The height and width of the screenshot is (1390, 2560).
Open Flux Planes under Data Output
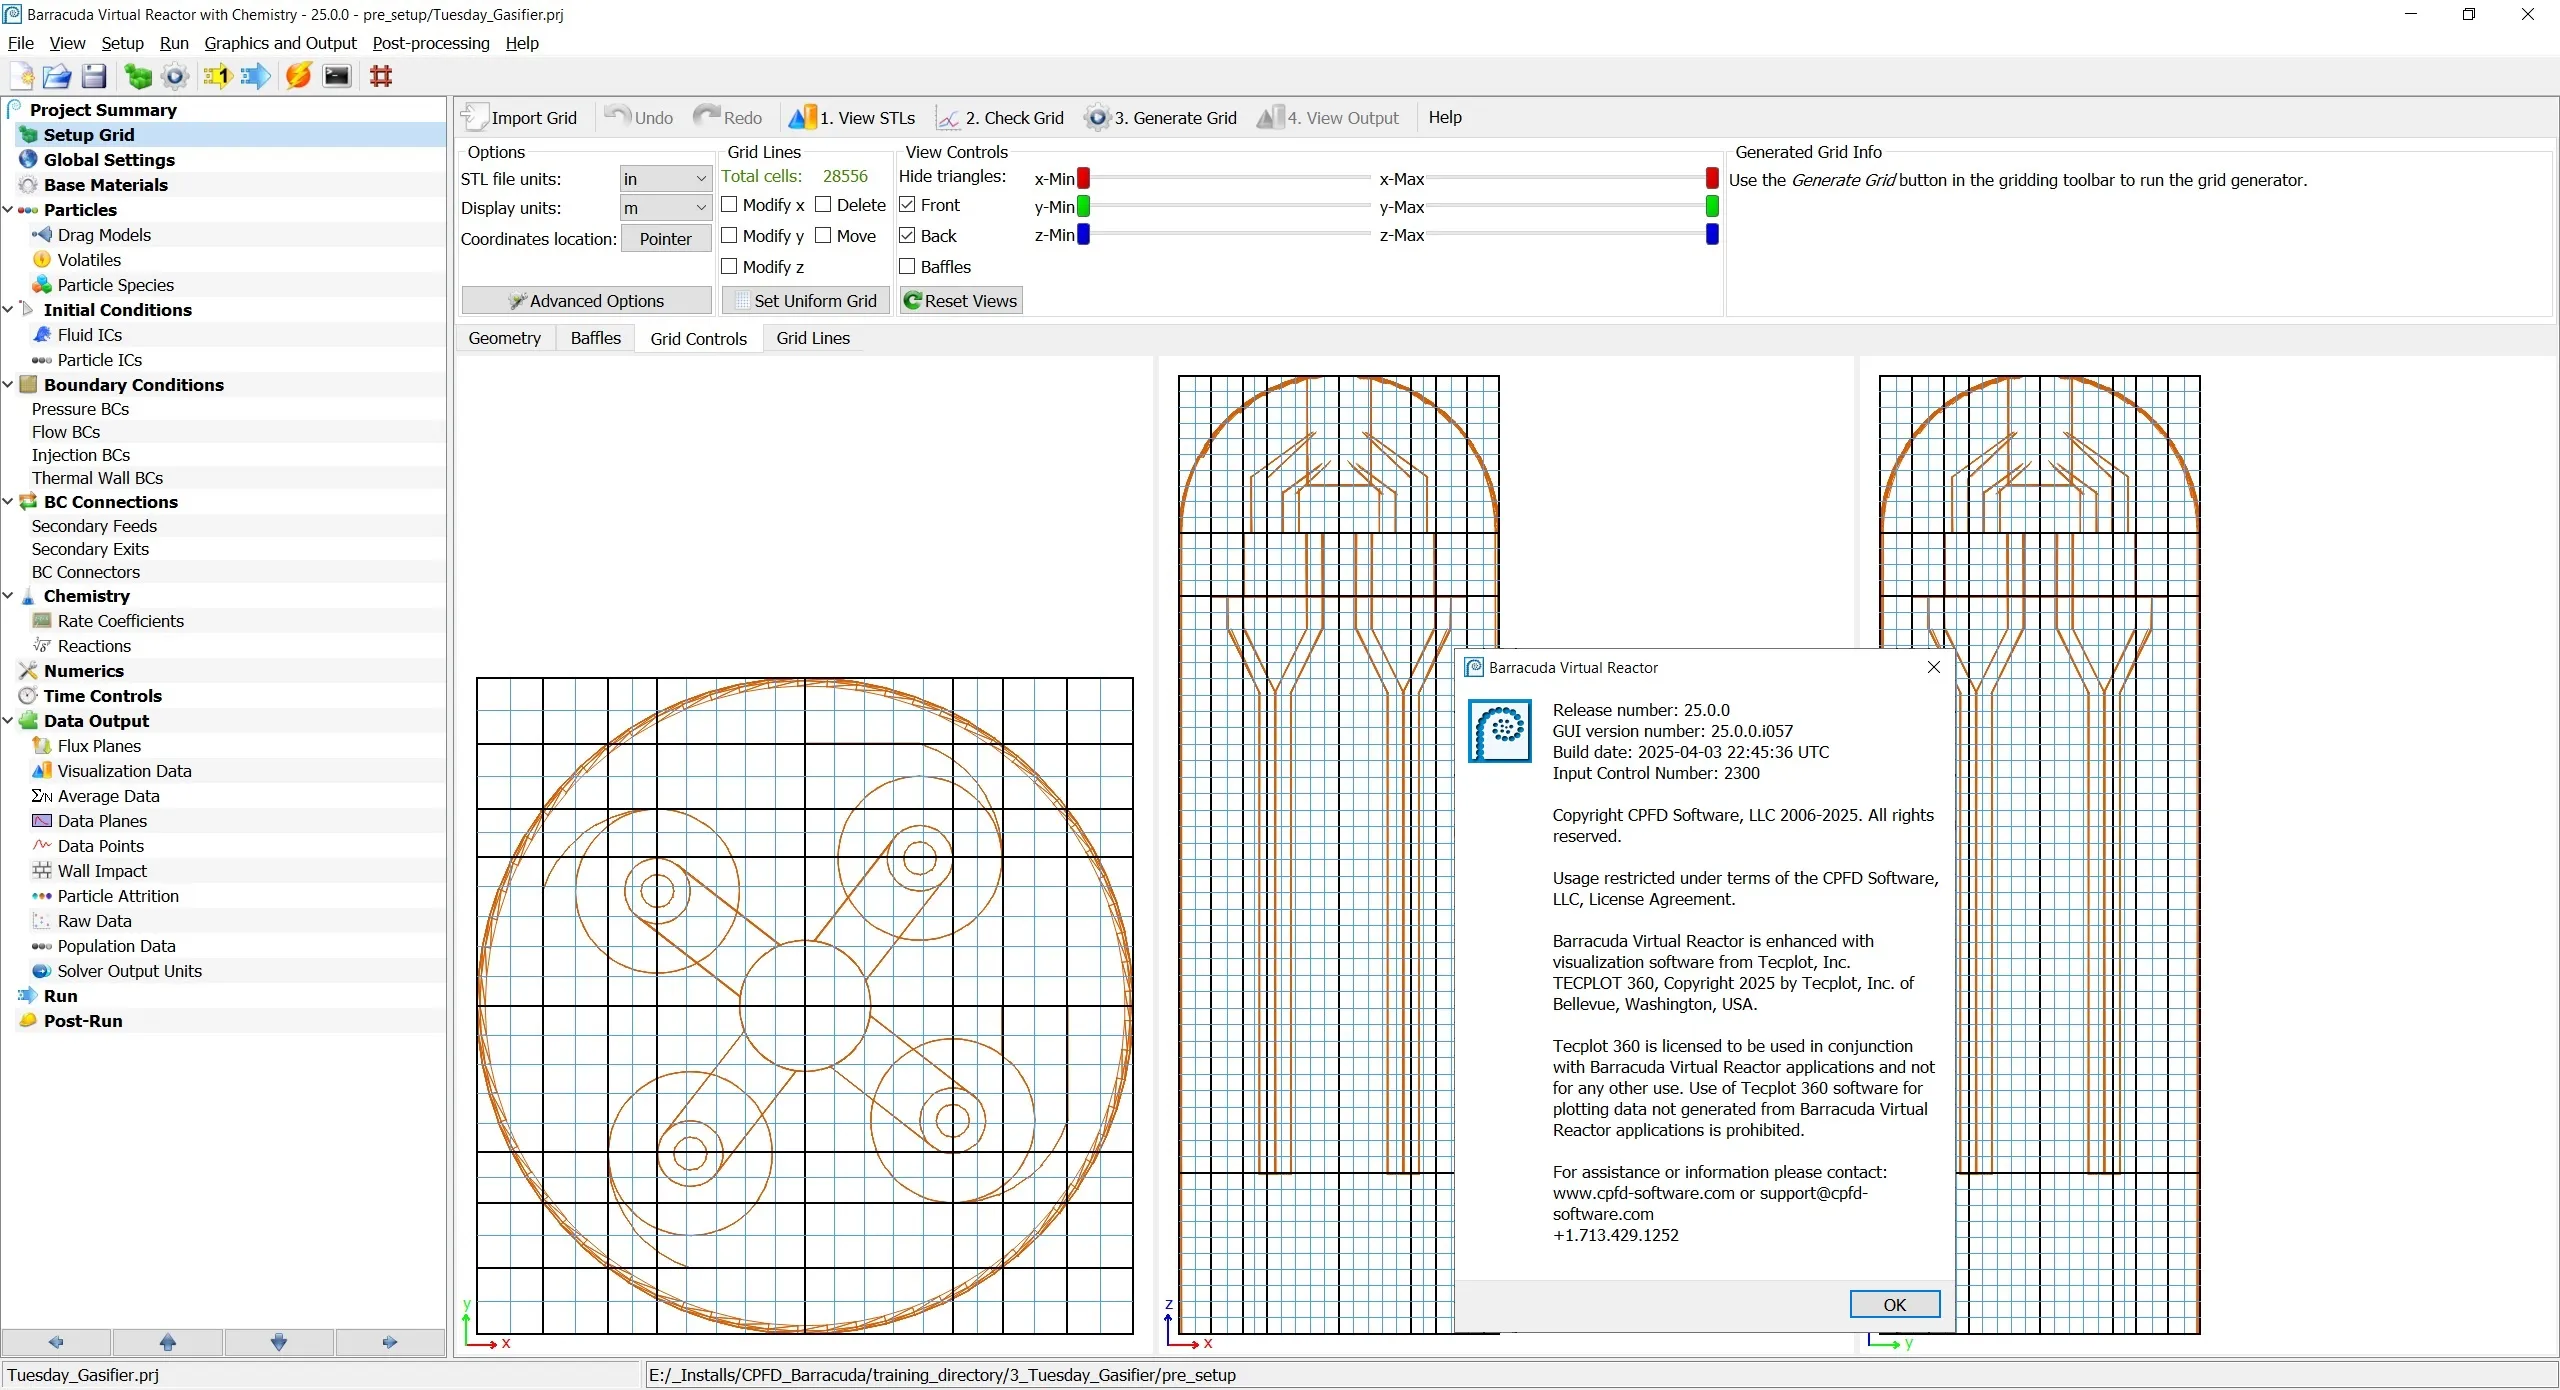tap(99, 746)
